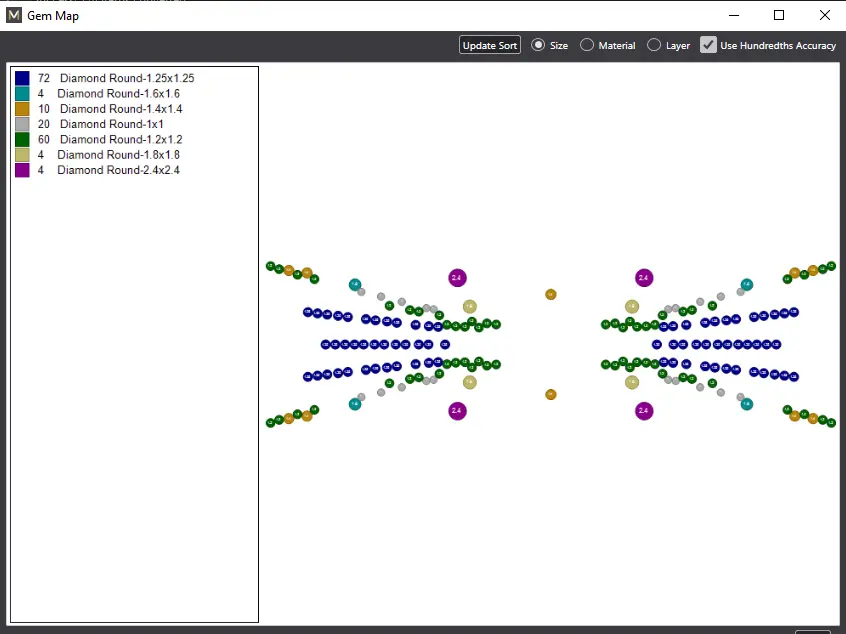
Task: Click the gray 1x1 legend swatch
Action: click(x=22, y=124)
